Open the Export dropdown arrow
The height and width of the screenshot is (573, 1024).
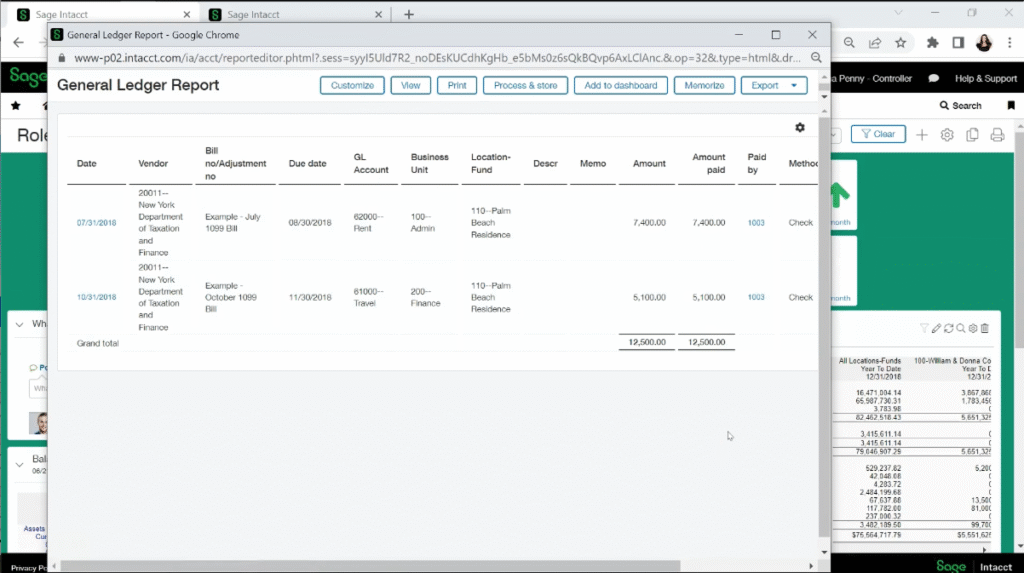794,86
